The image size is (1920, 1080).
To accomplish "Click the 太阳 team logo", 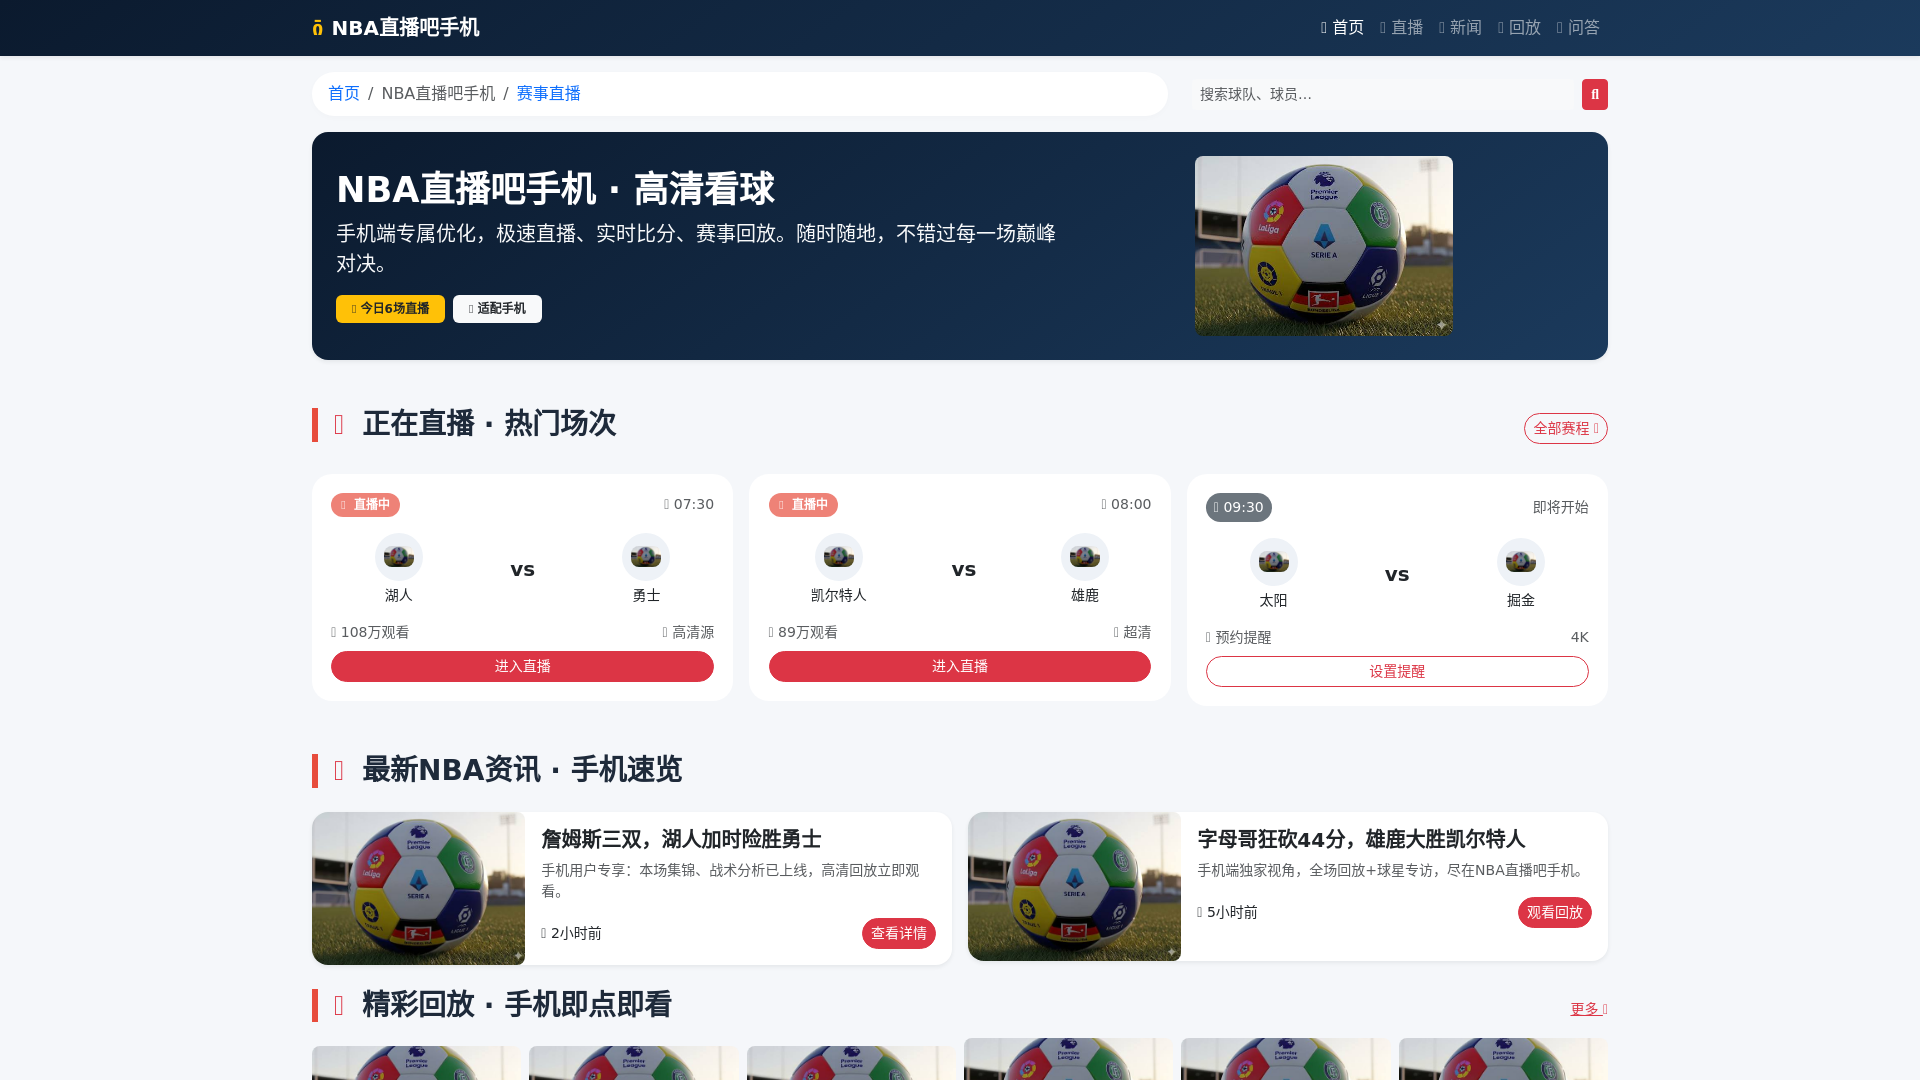I will 1274,562.
